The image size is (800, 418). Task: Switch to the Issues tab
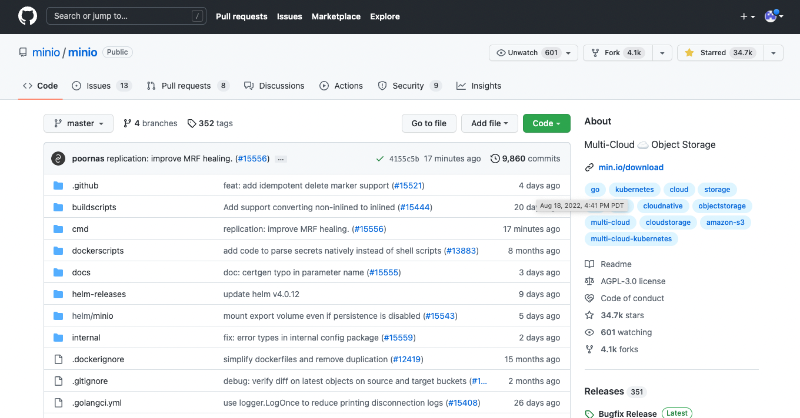pyautogui.click(x=102, y=86)
